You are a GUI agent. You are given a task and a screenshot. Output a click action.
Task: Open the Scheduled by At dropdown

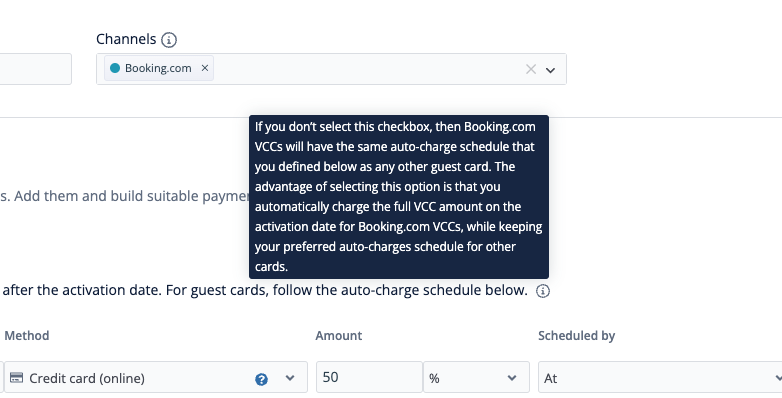[660, 377]
